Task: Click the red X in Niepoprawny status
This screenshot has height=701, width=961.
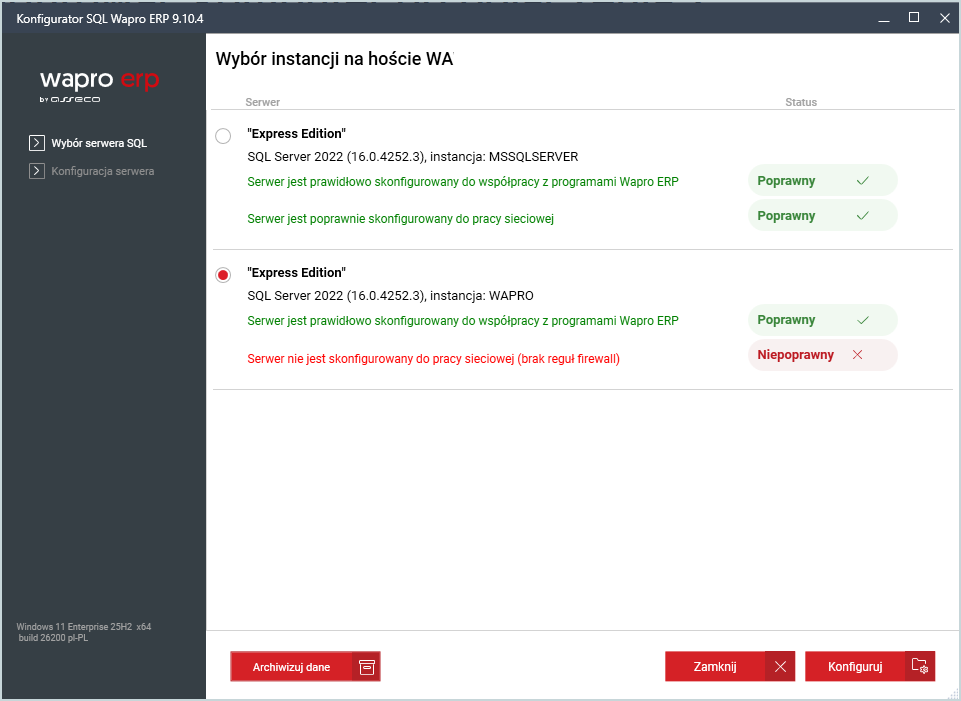Action: click(x=857, y=355)
